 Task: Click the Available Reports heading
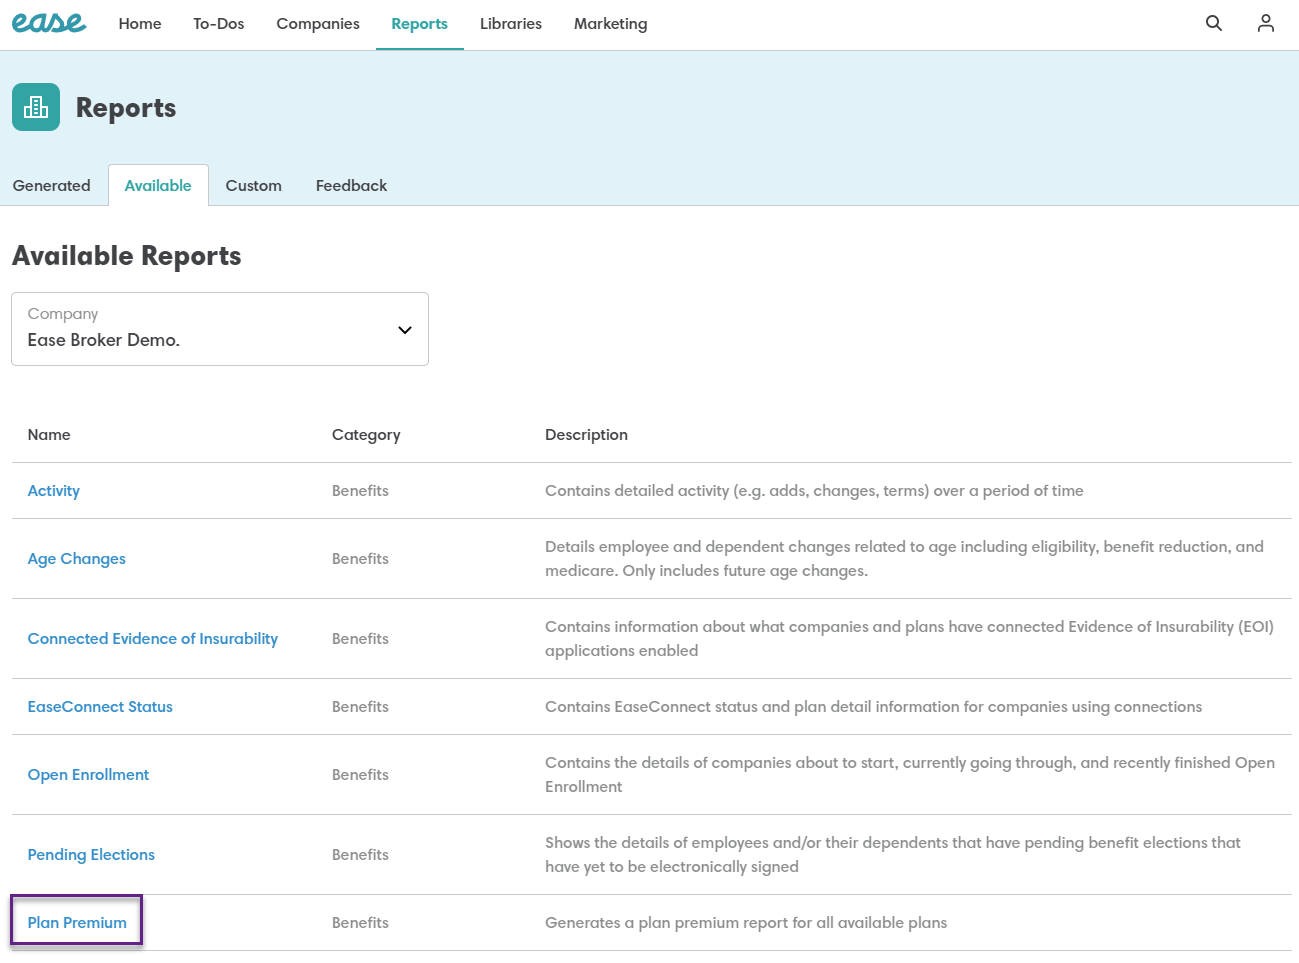pyautogui.click(x=127, y=256)
